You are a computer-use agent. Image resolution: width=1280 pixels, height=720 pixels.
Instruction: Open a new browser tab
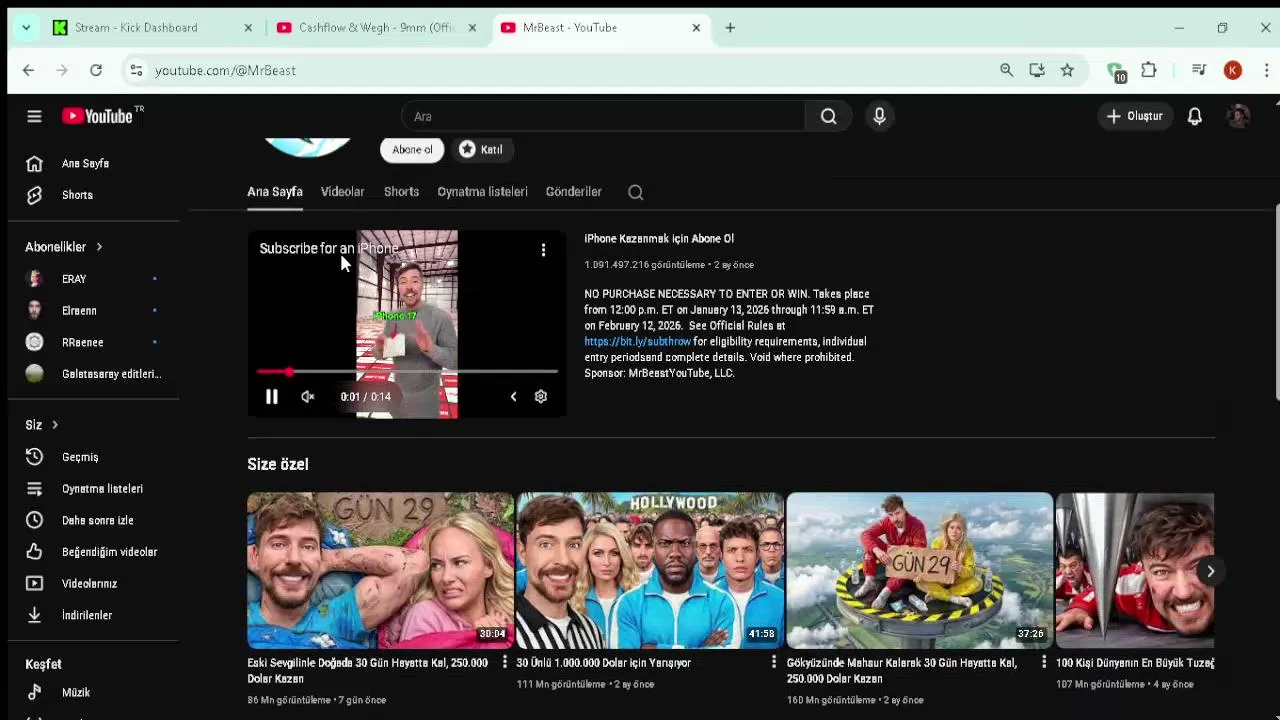(x=730, y=27)
